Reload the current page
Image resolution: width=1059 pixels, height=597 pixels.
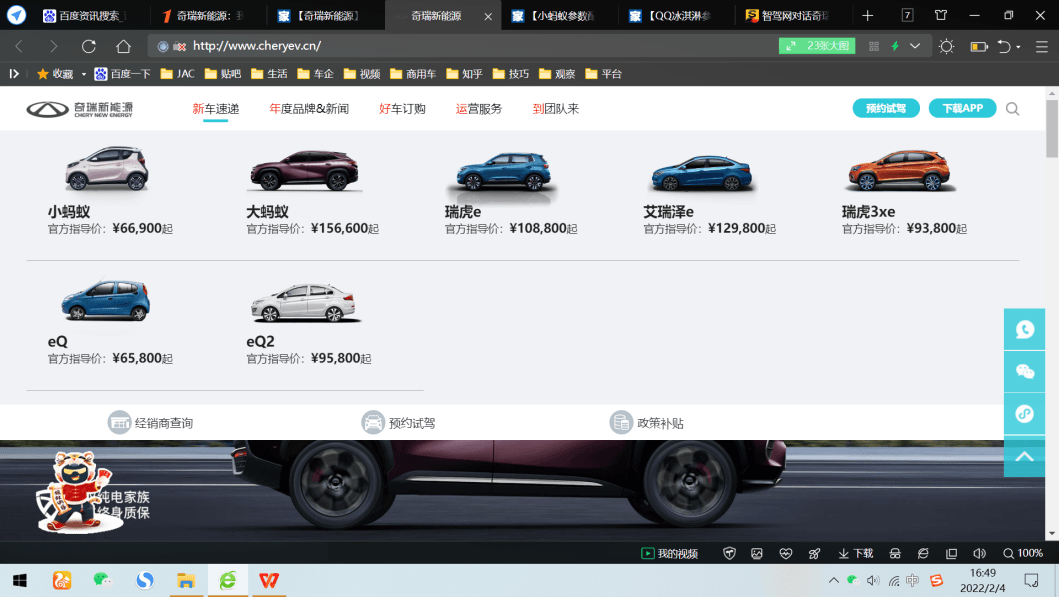(88, 46)
